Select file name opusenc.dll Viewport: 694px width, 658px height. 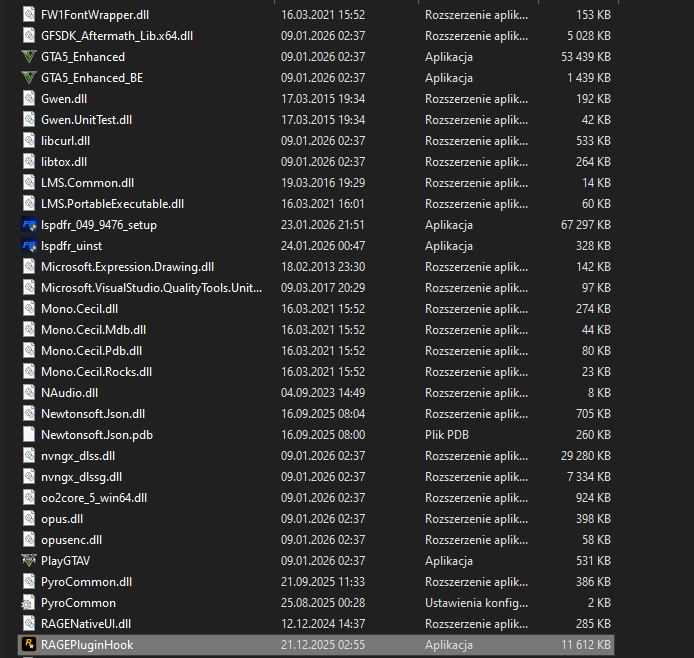pos(71,540)
